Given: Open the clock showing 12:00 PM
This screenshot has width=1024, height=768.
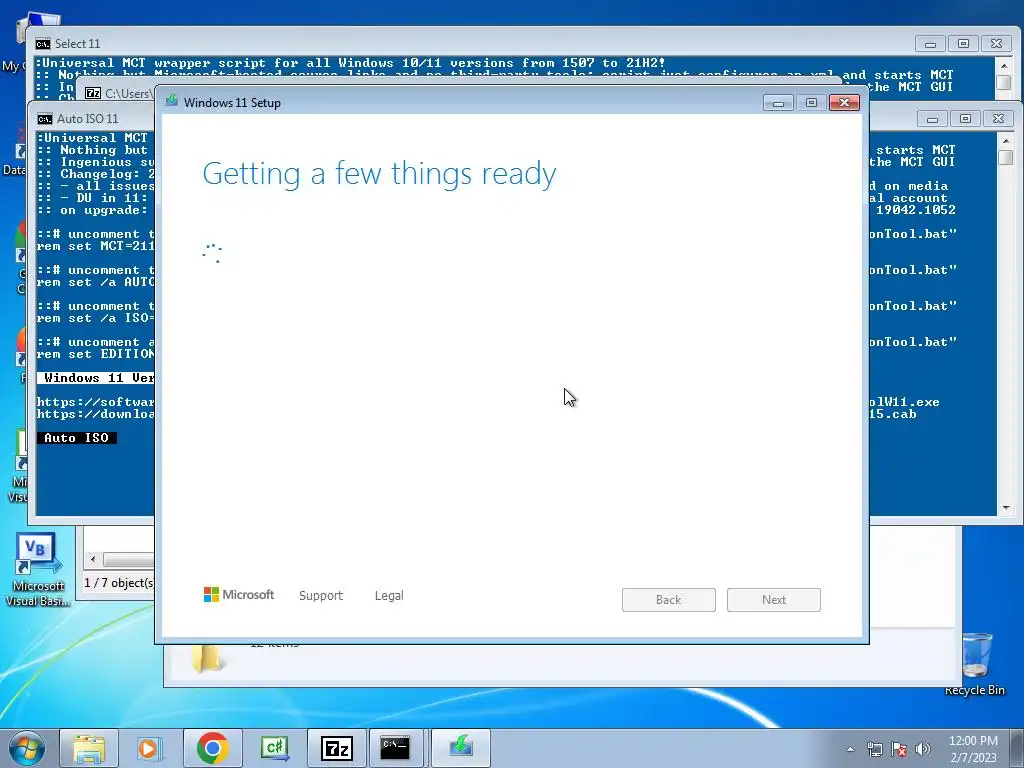Looking at the screenshot, I should pos(973,741).
